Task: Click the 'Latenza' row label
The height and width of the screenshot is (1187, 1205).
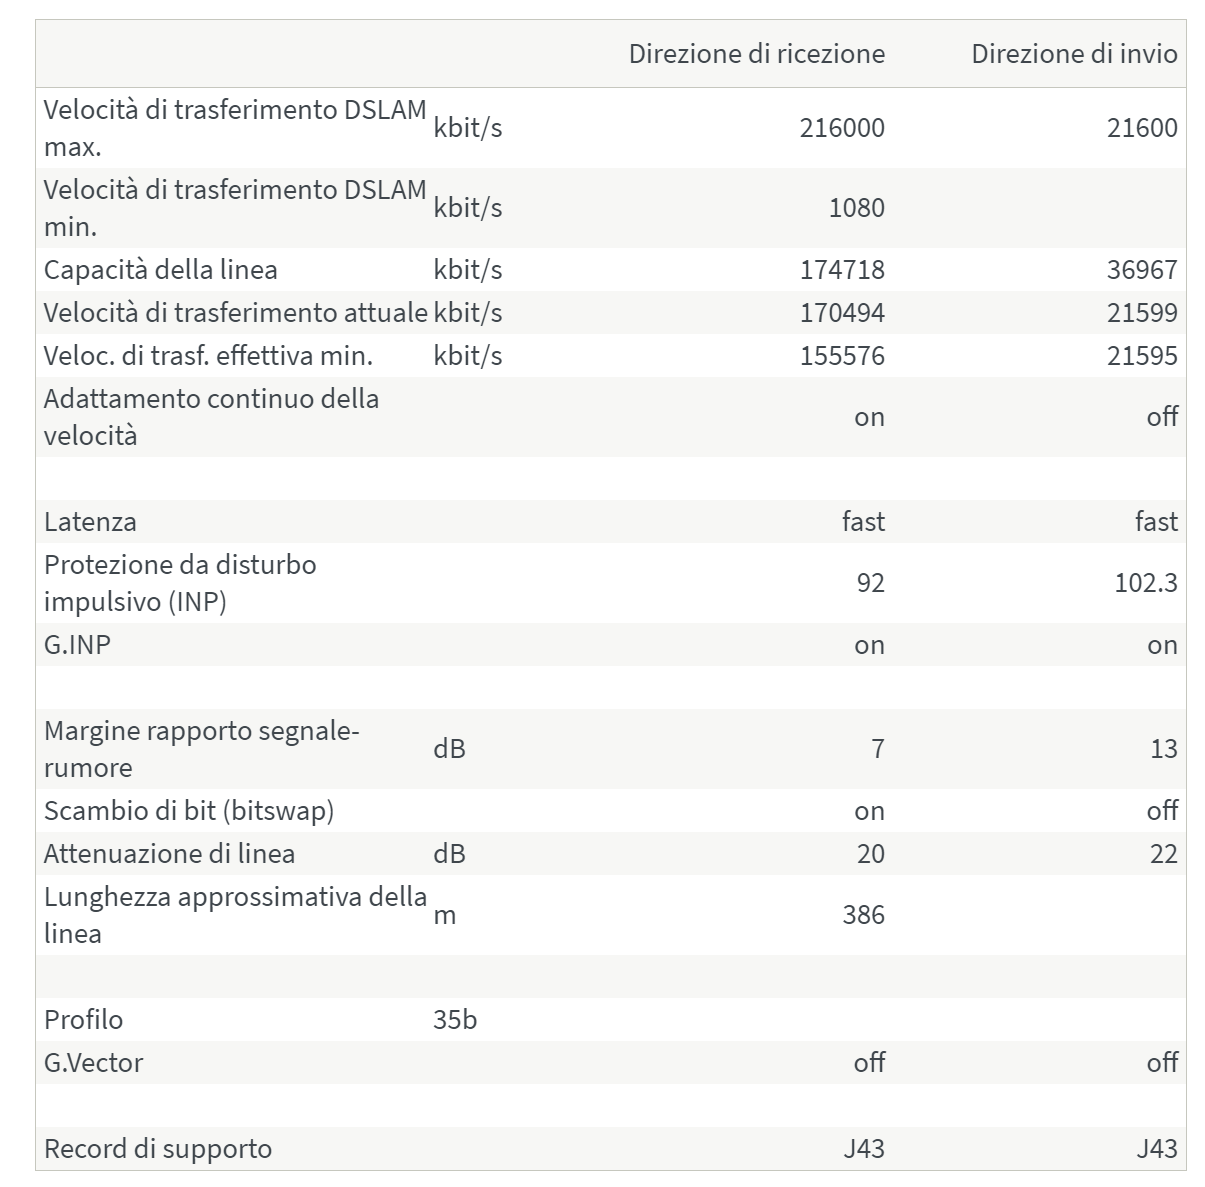Action: click(90, 522)
